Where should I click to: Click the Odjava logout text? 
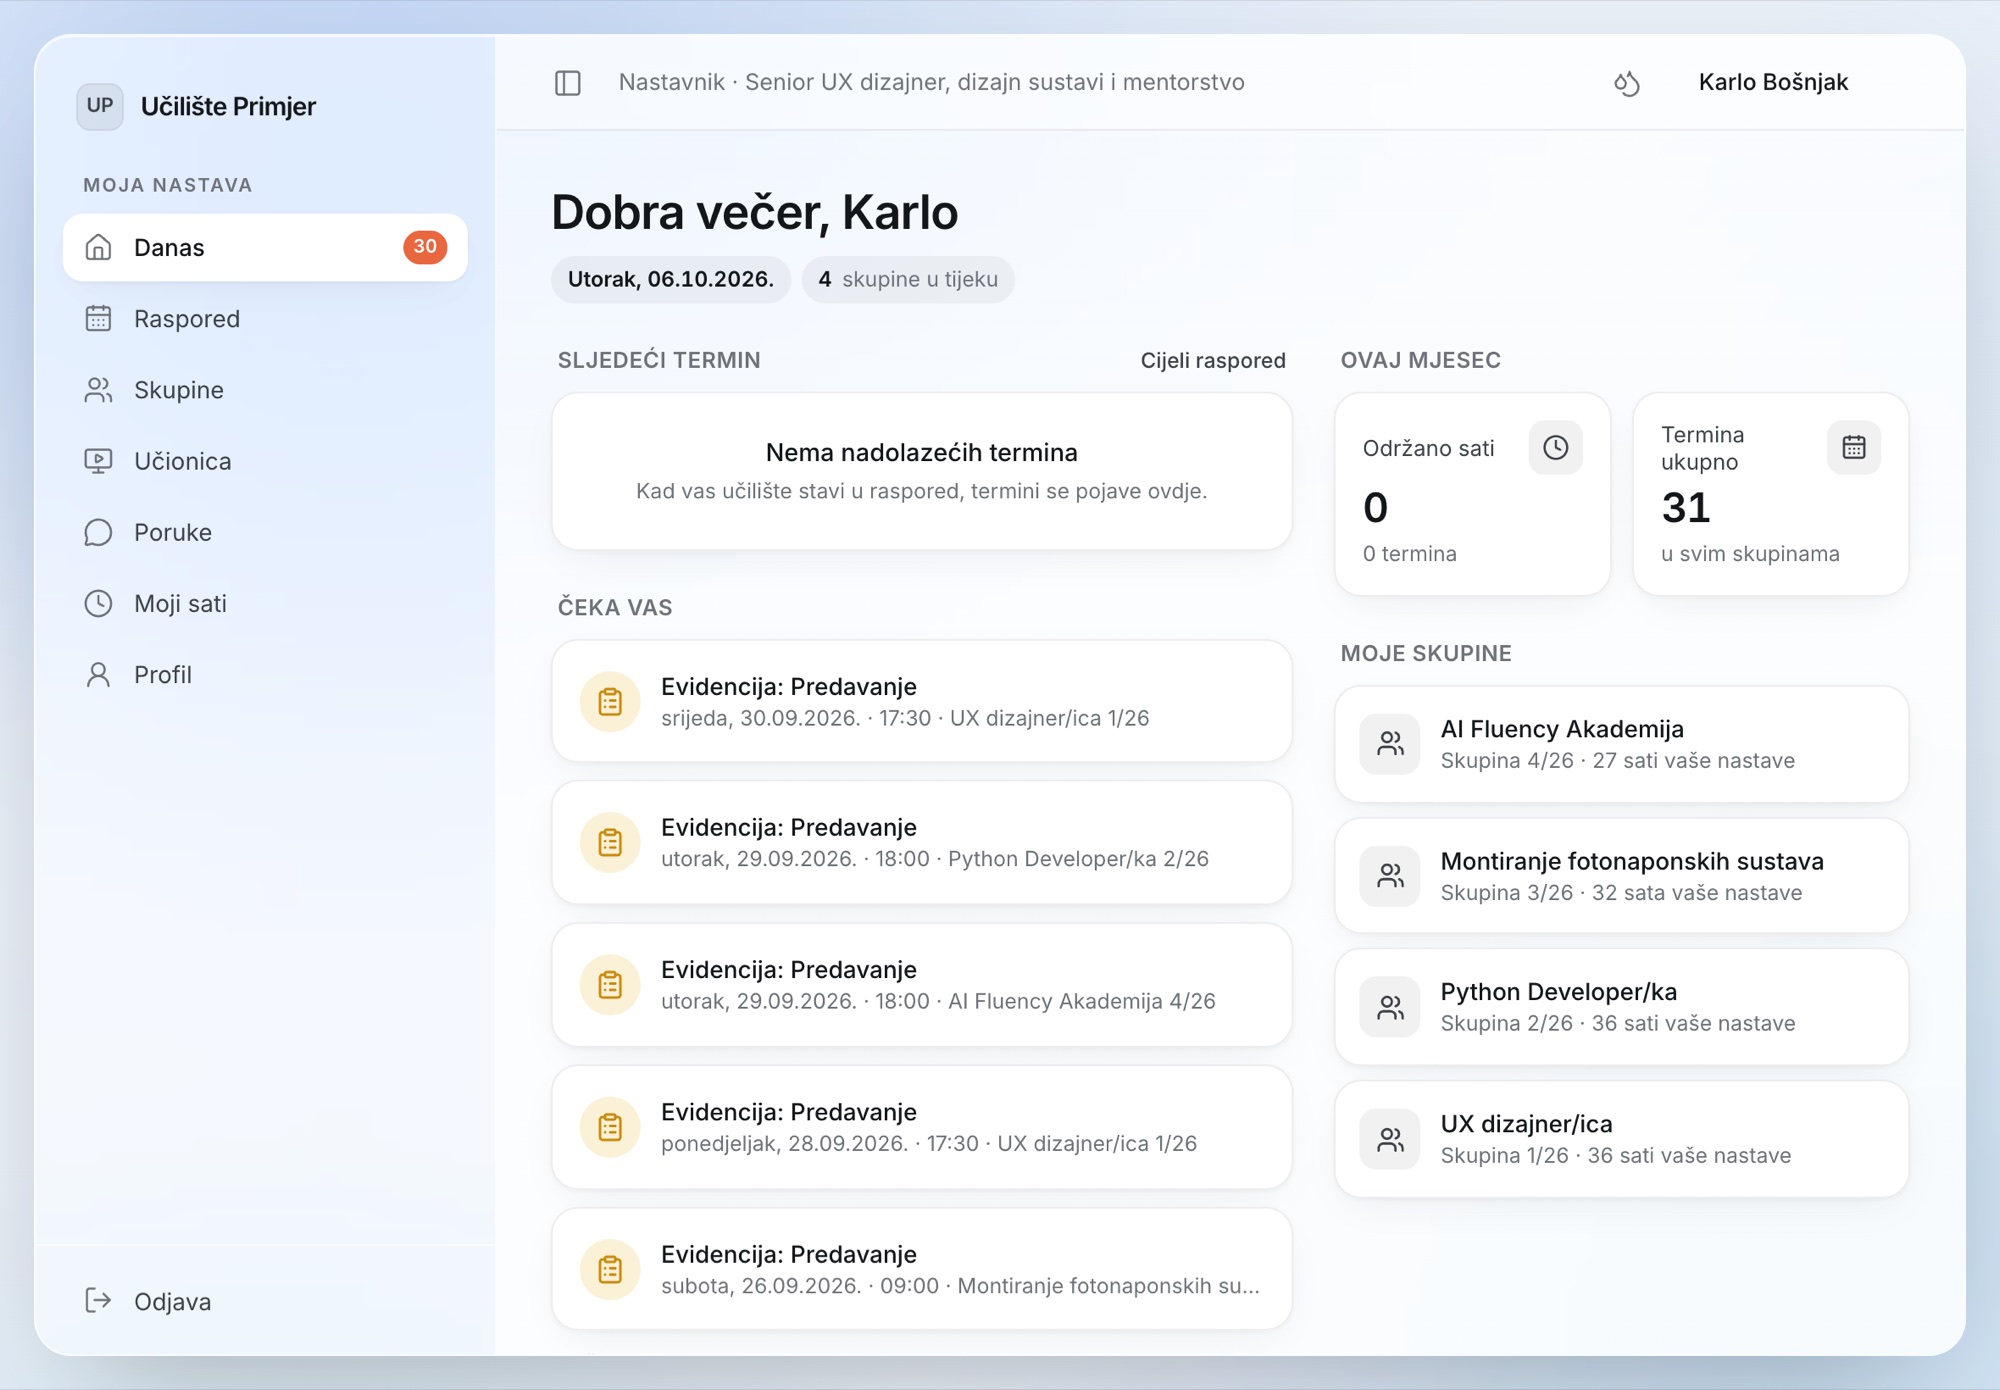click(x=173, y=1301)
